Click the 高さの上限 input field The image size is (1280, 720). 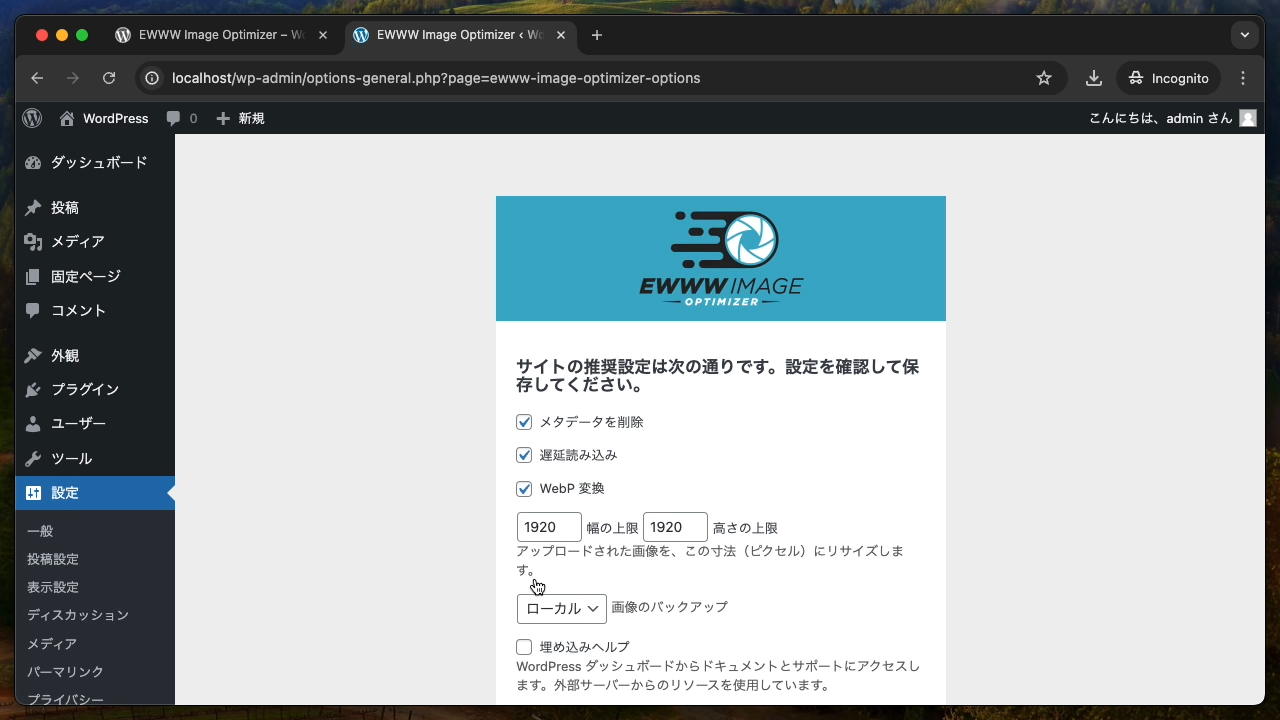click(675, 527)
